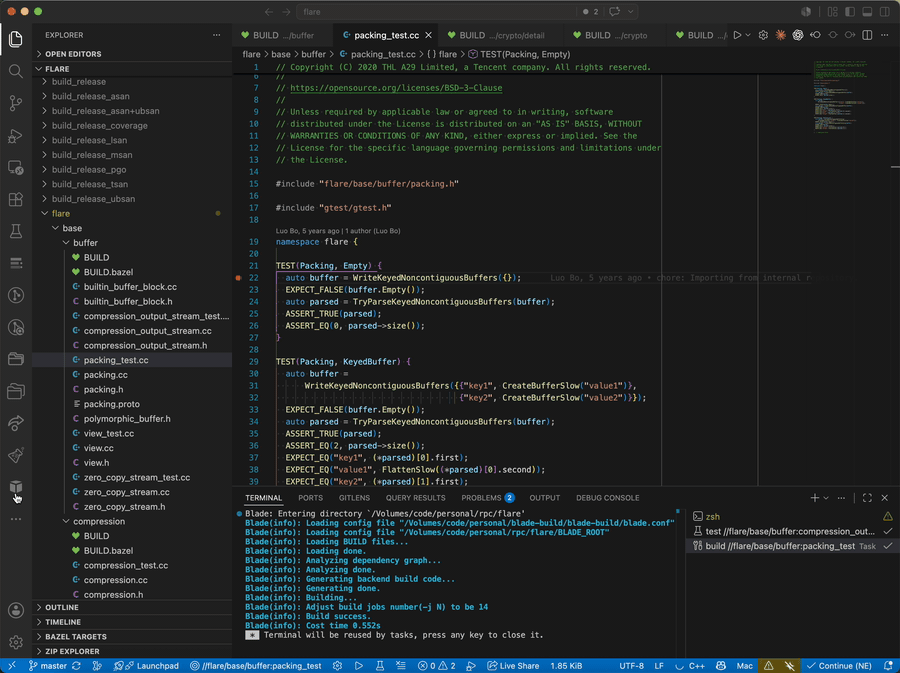Image resolution: width=900 pixels, height=673 pixels.
Task: Run the file with the editor play button
Action: [x=738, y=35]
